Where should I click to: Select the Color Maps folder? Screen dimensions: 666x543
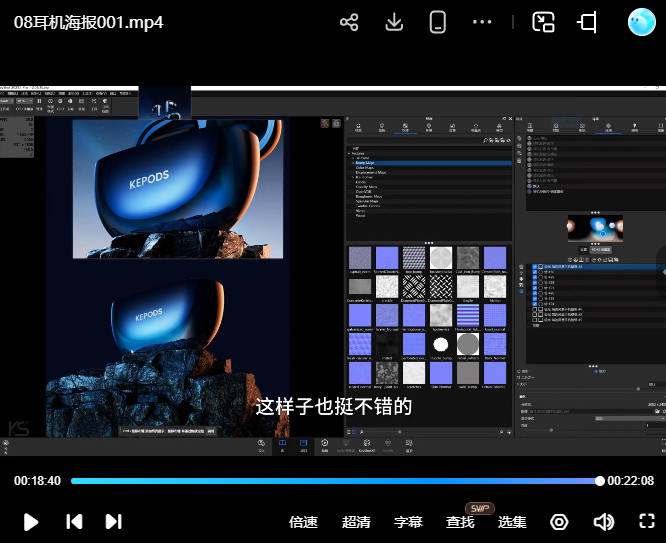click(x=364, y=168)
